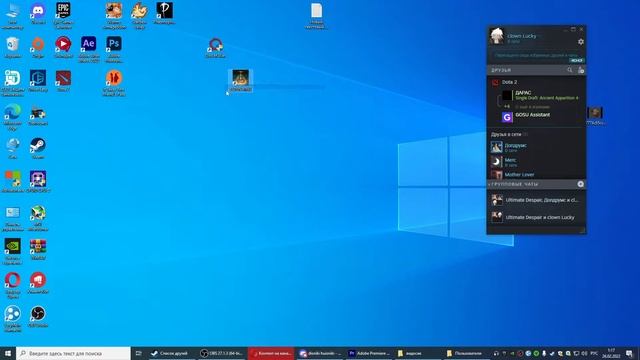Open chat with friend Mother Lover

click(536, 175)
